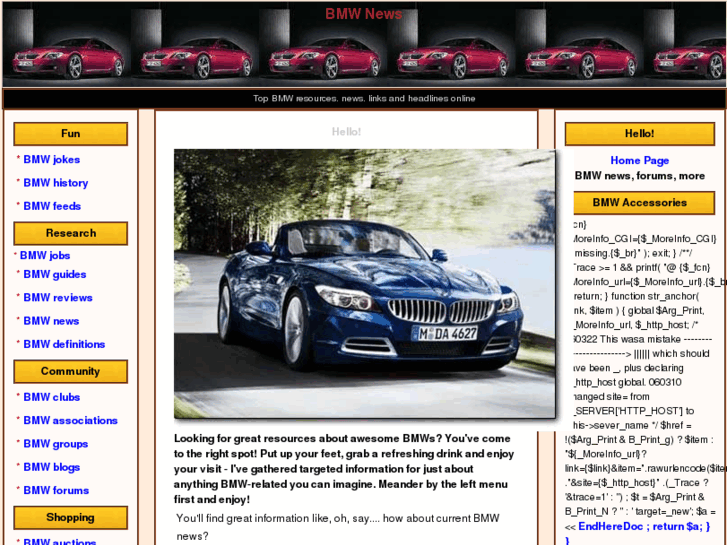The width and height of the screenshot is (727, 545).
Task: Open the BMW jokes link
Action: pos(51,160)
